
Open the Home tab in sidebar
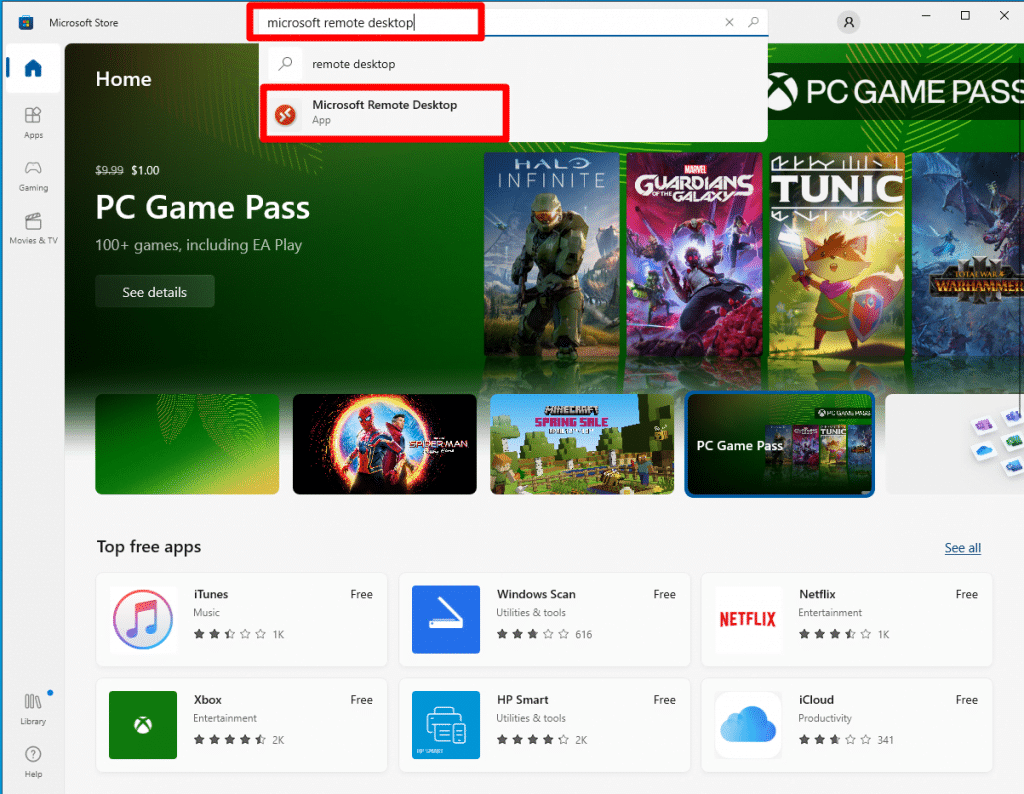coord(33,69)
